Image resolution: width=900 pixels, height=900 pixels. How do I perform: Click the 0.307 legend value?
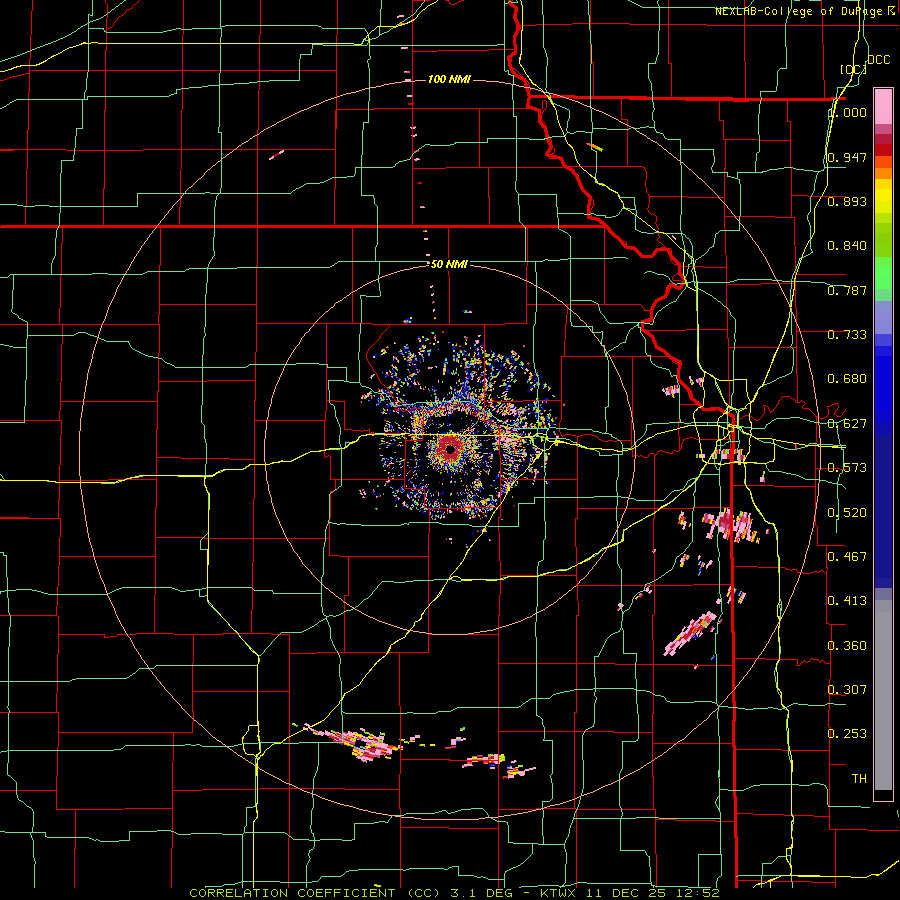coord(847,690)
